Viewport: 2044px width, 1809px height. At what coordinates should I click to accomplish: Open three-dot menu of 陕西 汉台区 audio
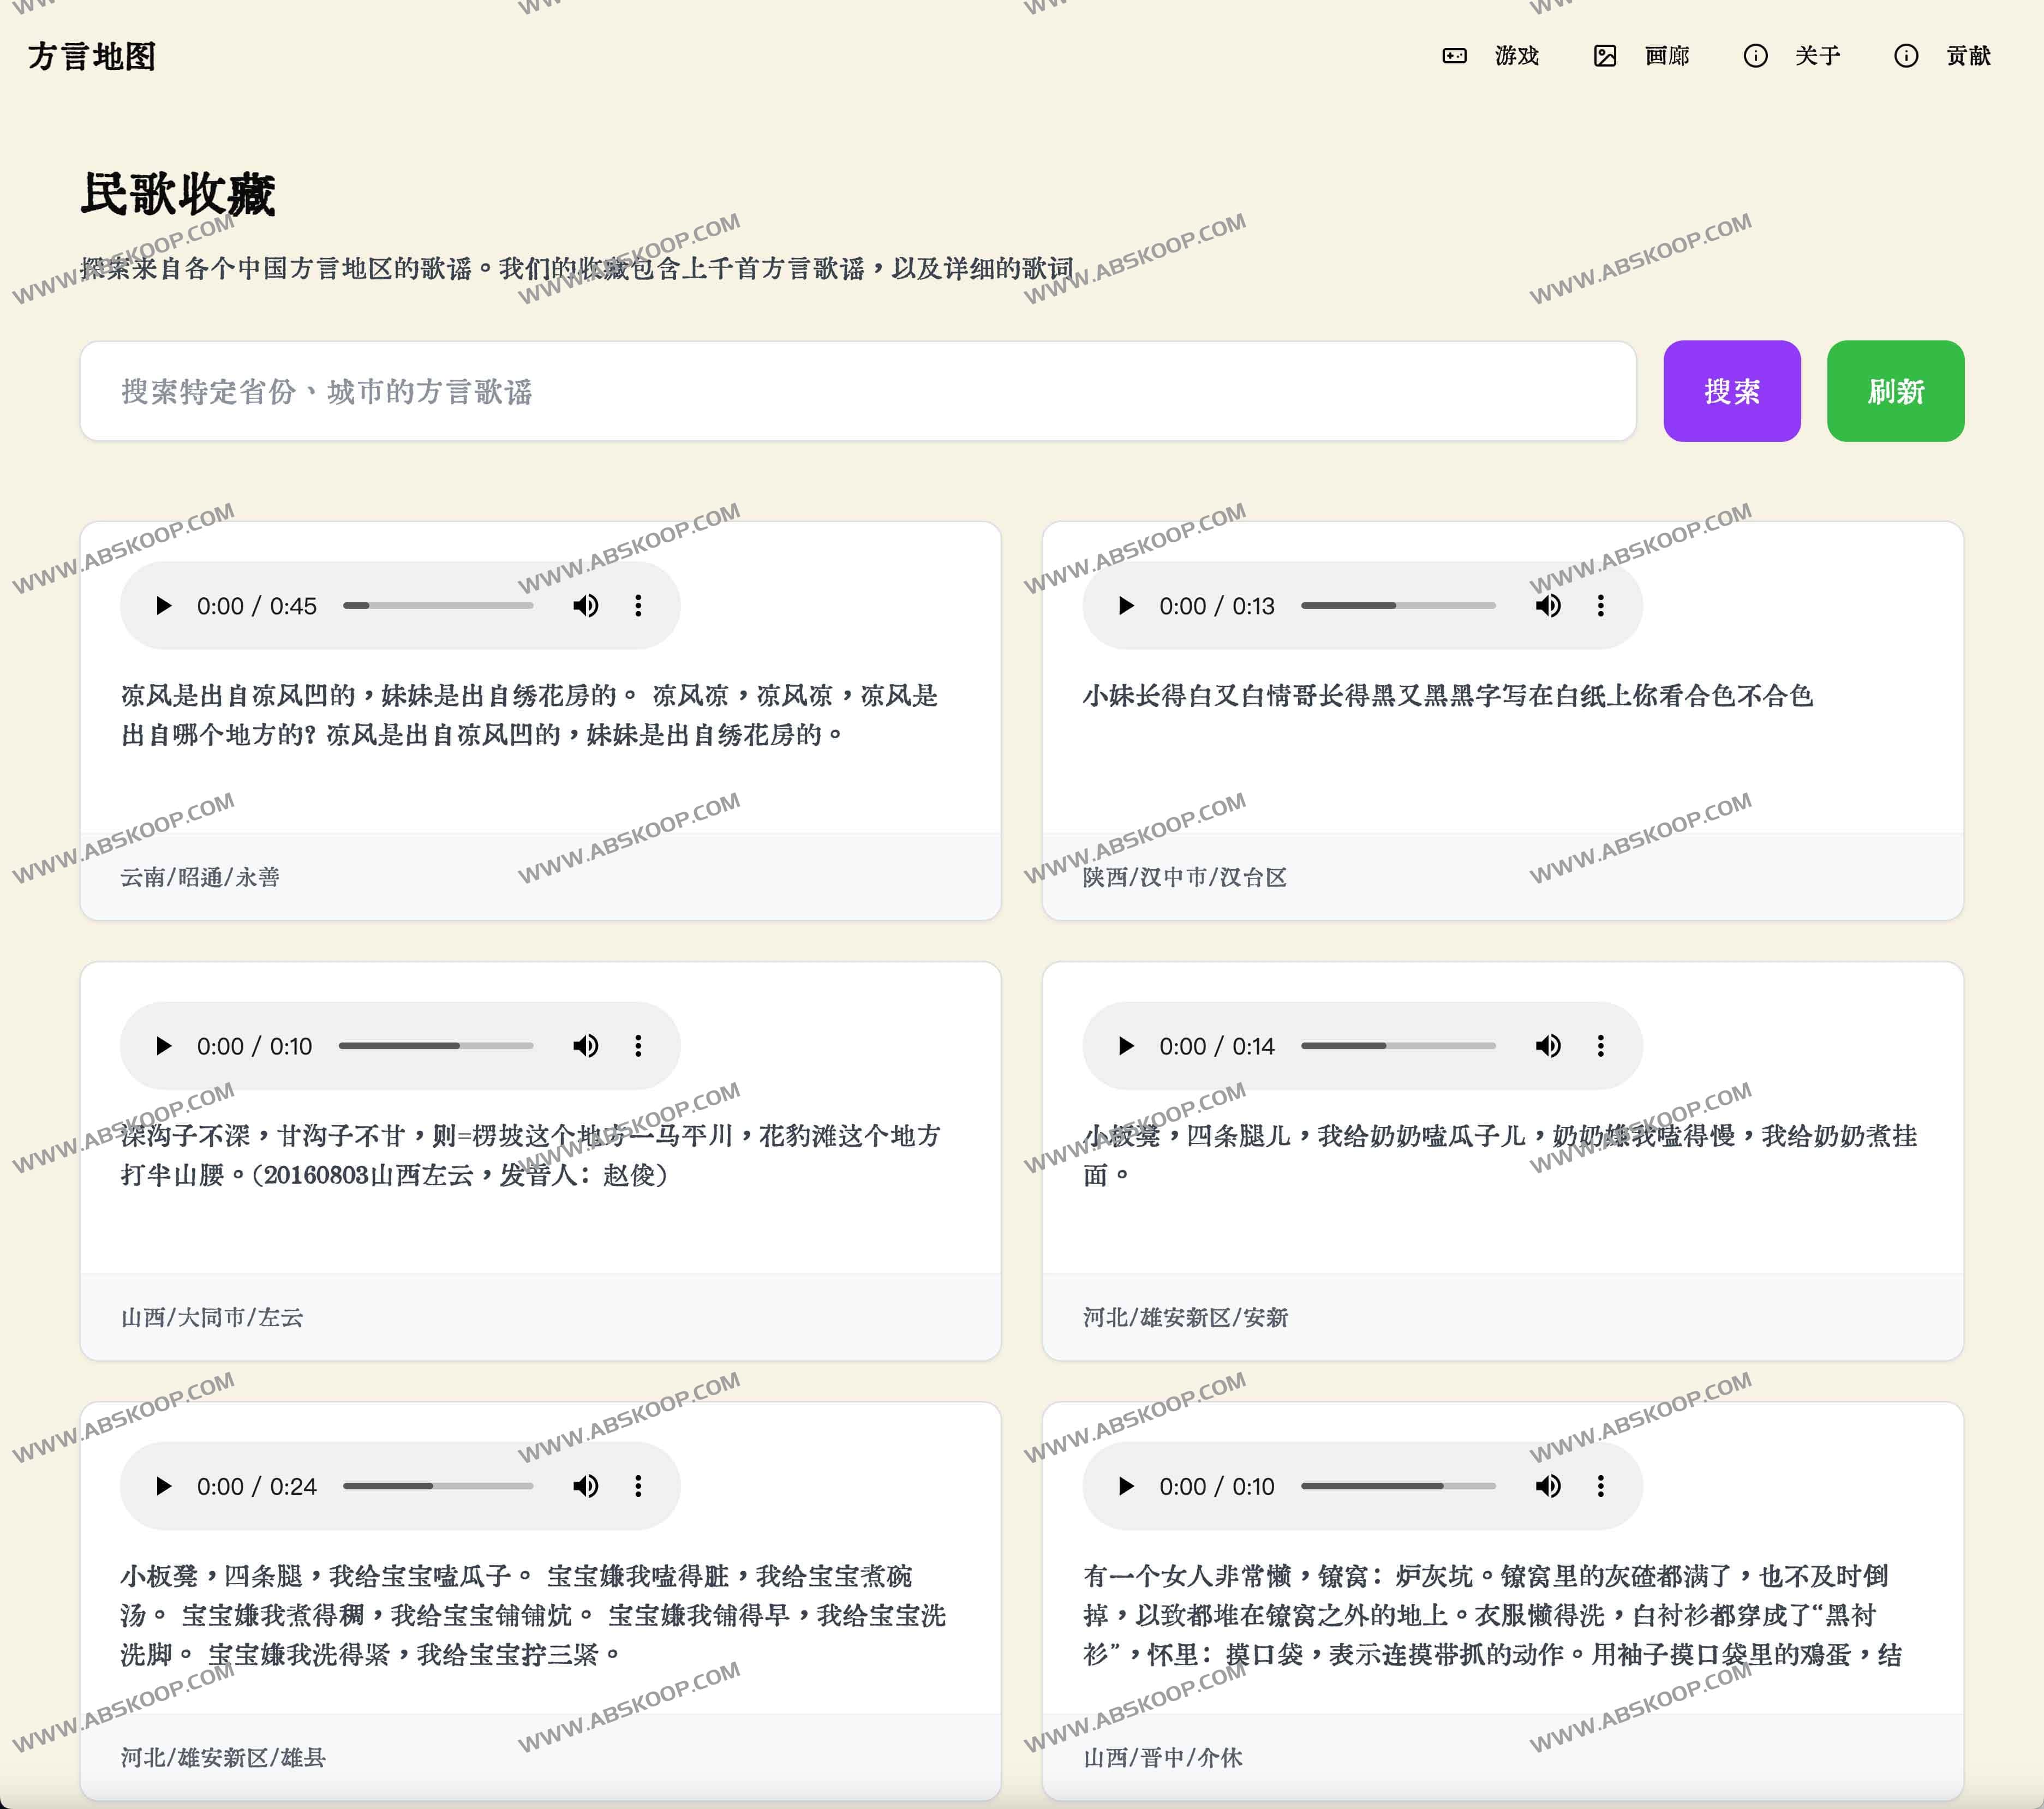click(1600, 606)
